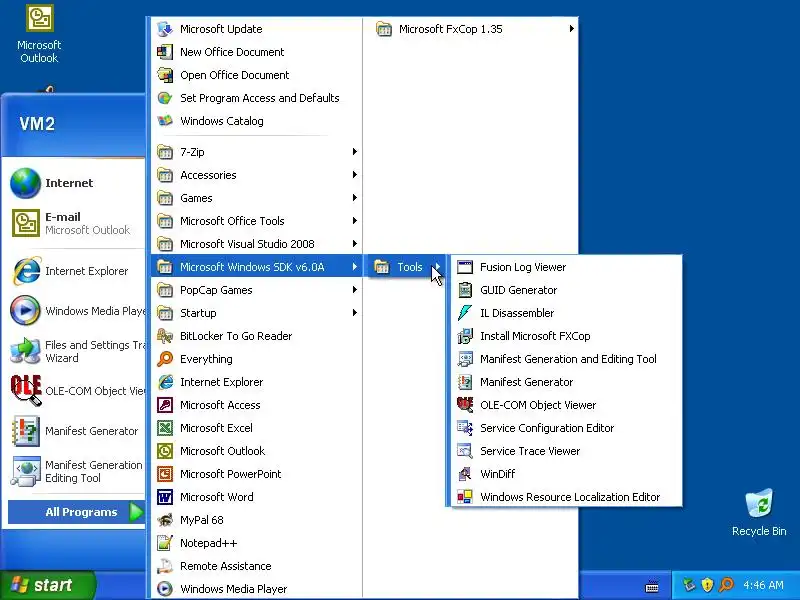Select New Office Document
The width and height of the screenshot is (800, 600).
(x=257, y=52)
